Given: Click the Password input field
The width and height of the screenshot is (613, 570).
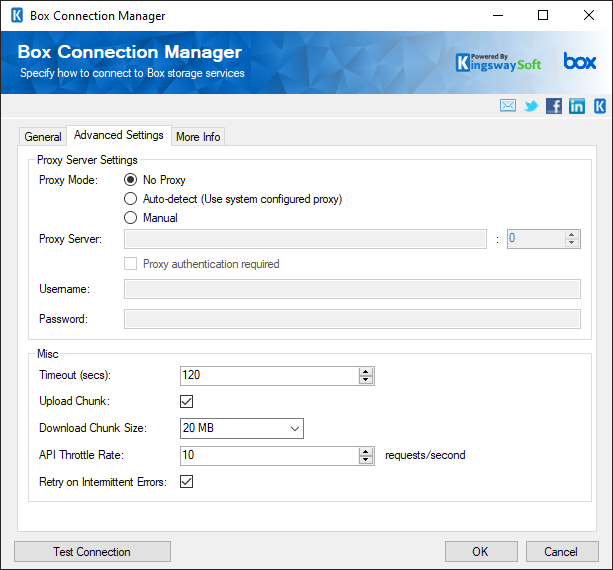Looking at the screenshot, I should pos(352,319).
